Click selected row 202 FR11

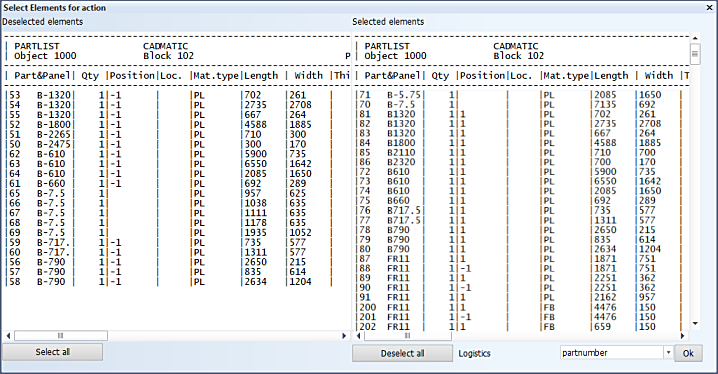click(x=522, y=326)
